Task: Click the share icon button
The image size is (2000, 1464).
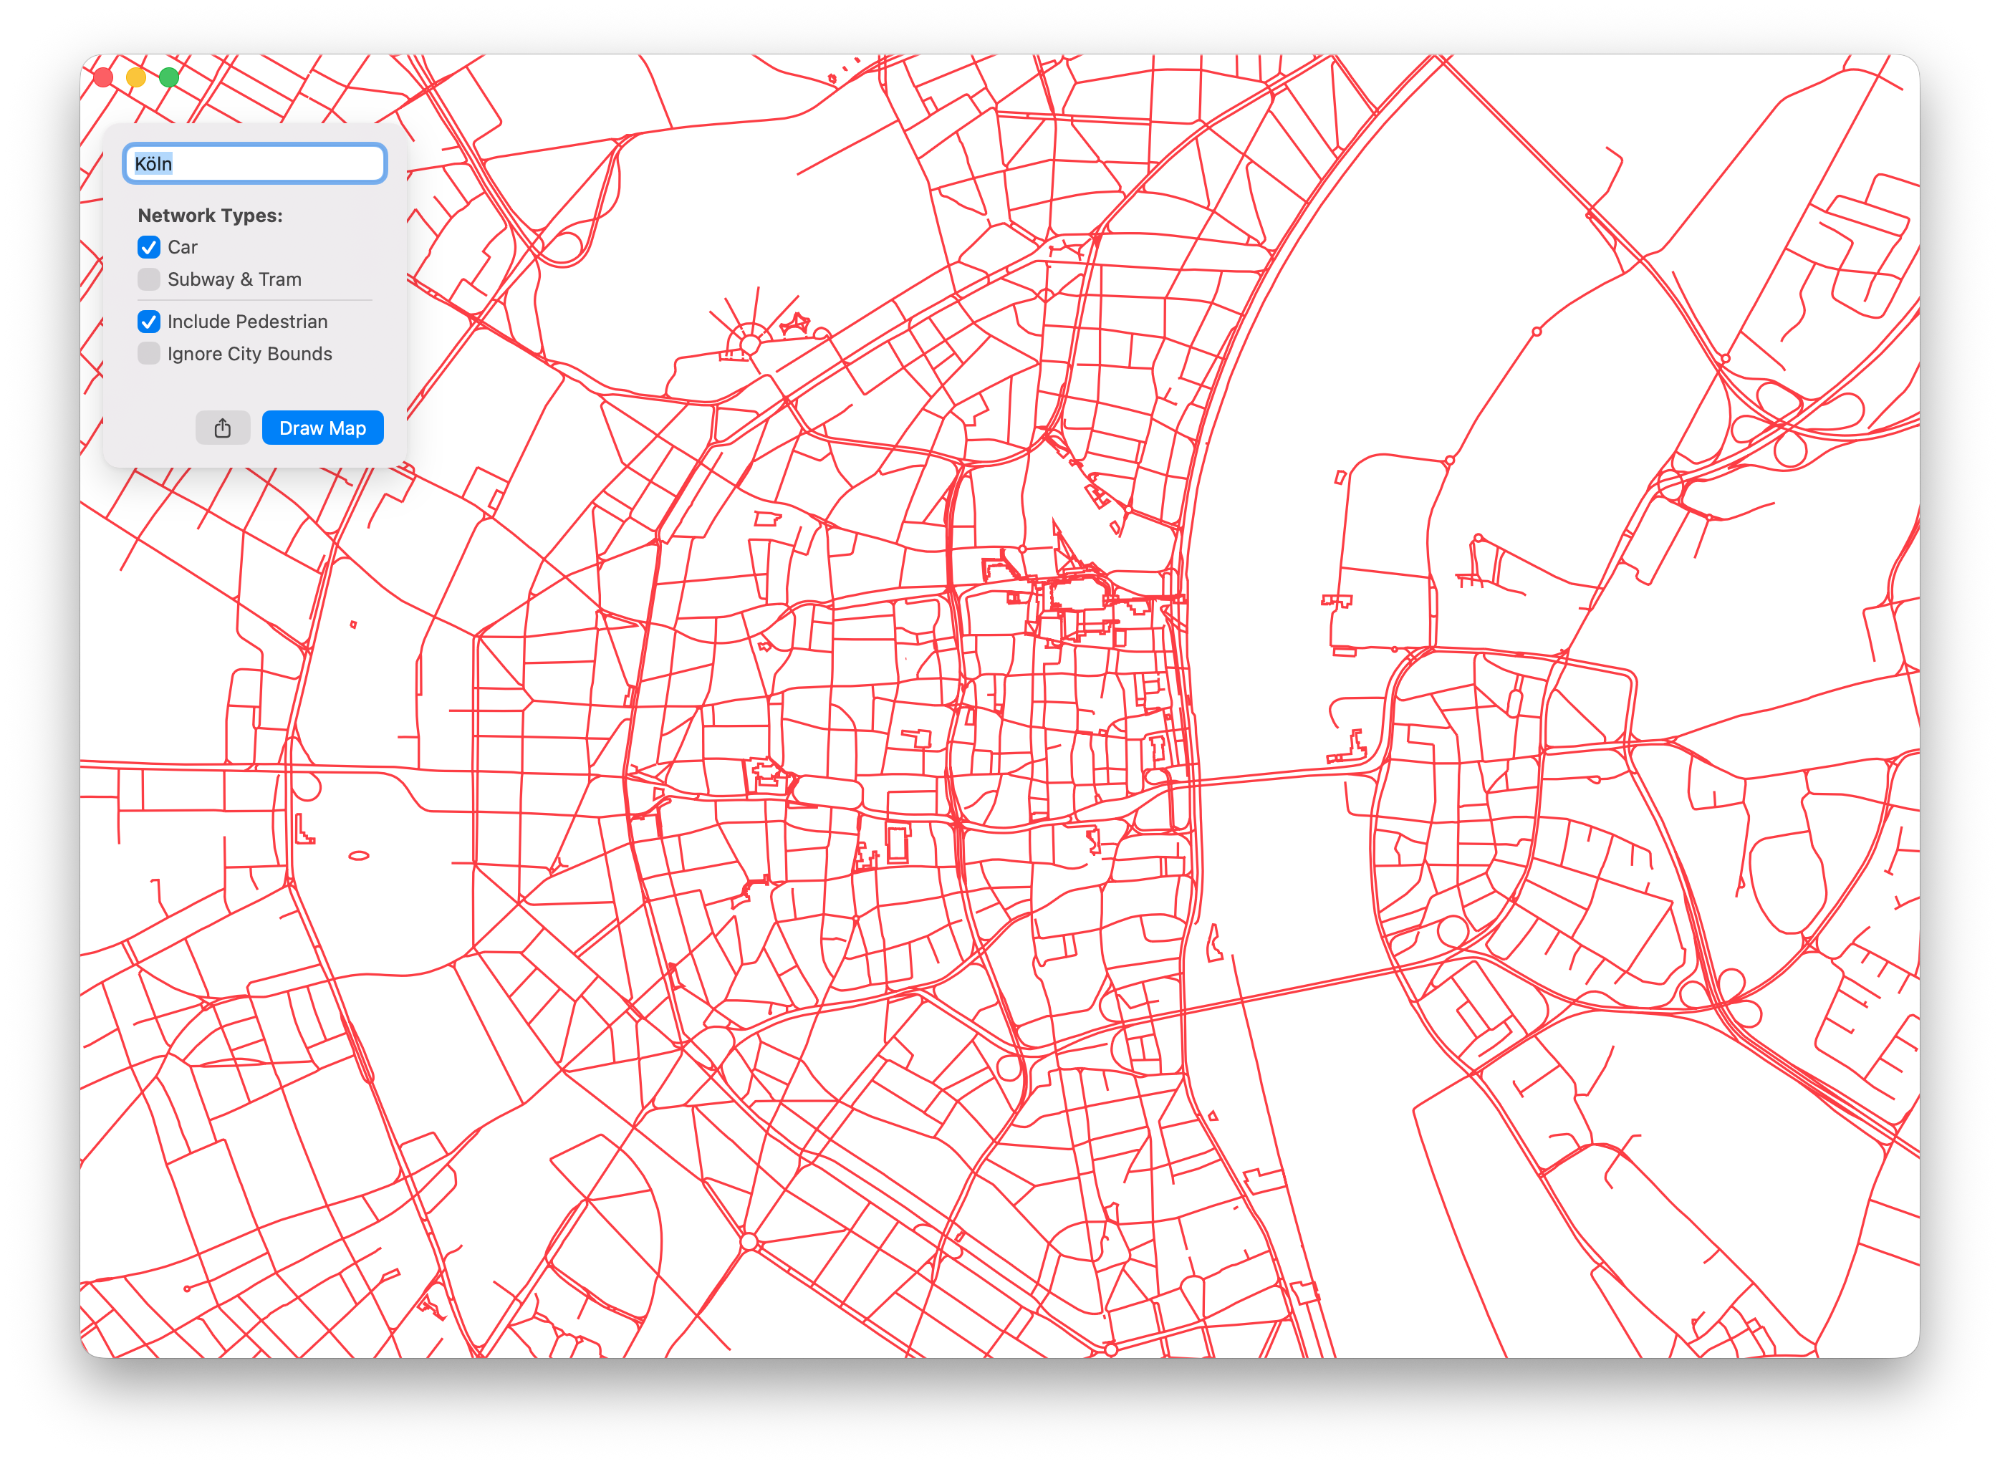Action: point(223,428)
